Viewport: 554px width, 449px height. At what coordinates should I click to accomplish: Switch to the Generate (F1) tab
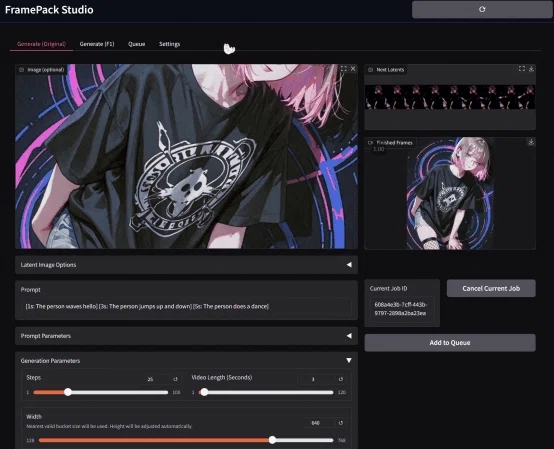tap(97, 44)
